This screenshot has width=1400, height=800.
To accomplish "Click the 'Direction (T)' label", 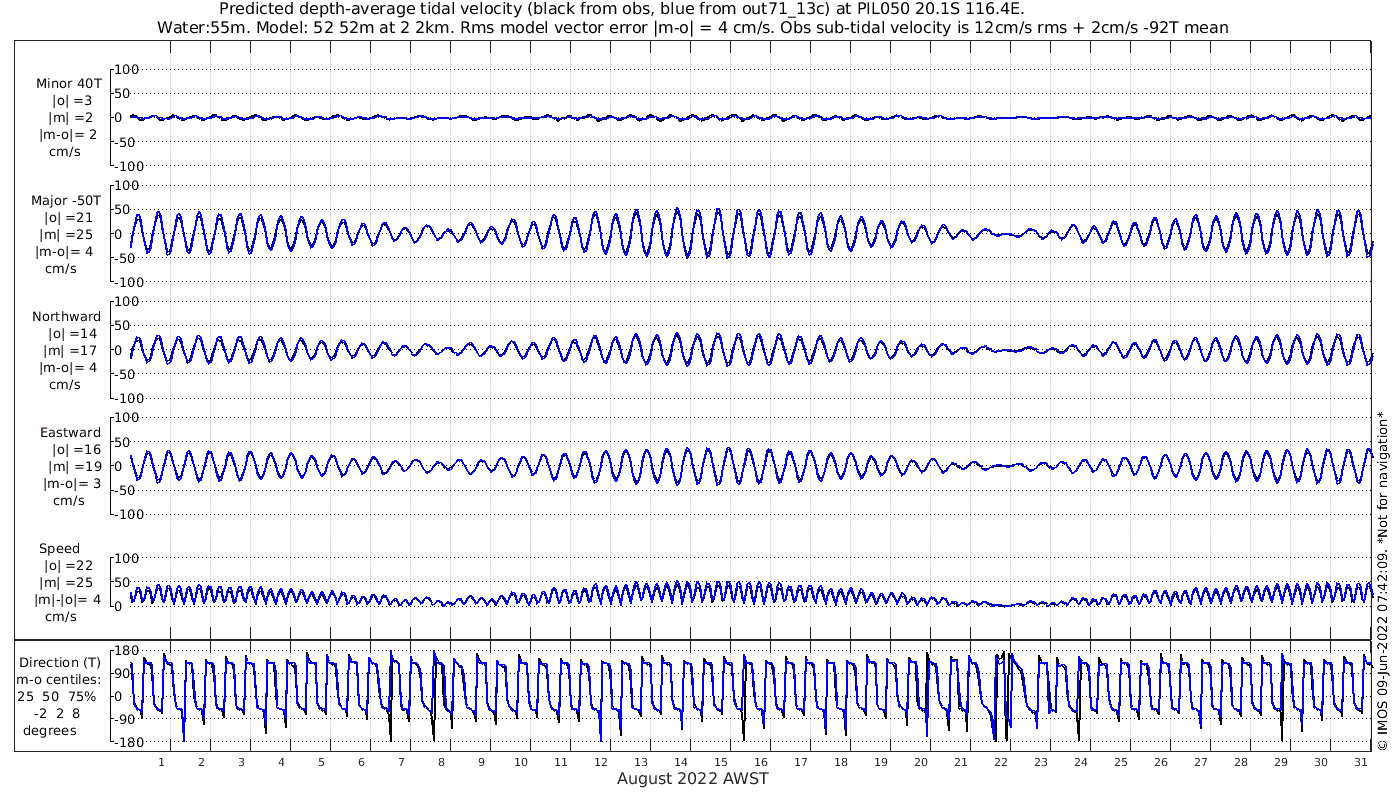I will pyautogui.click(x=60, y=662).
